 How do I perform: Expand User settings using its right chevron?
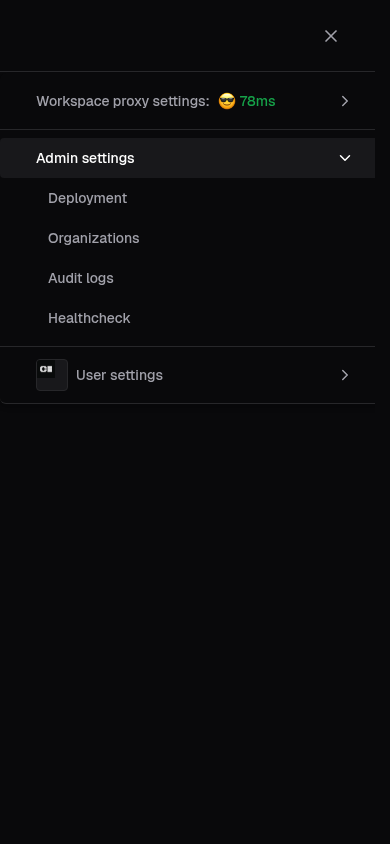345,375
